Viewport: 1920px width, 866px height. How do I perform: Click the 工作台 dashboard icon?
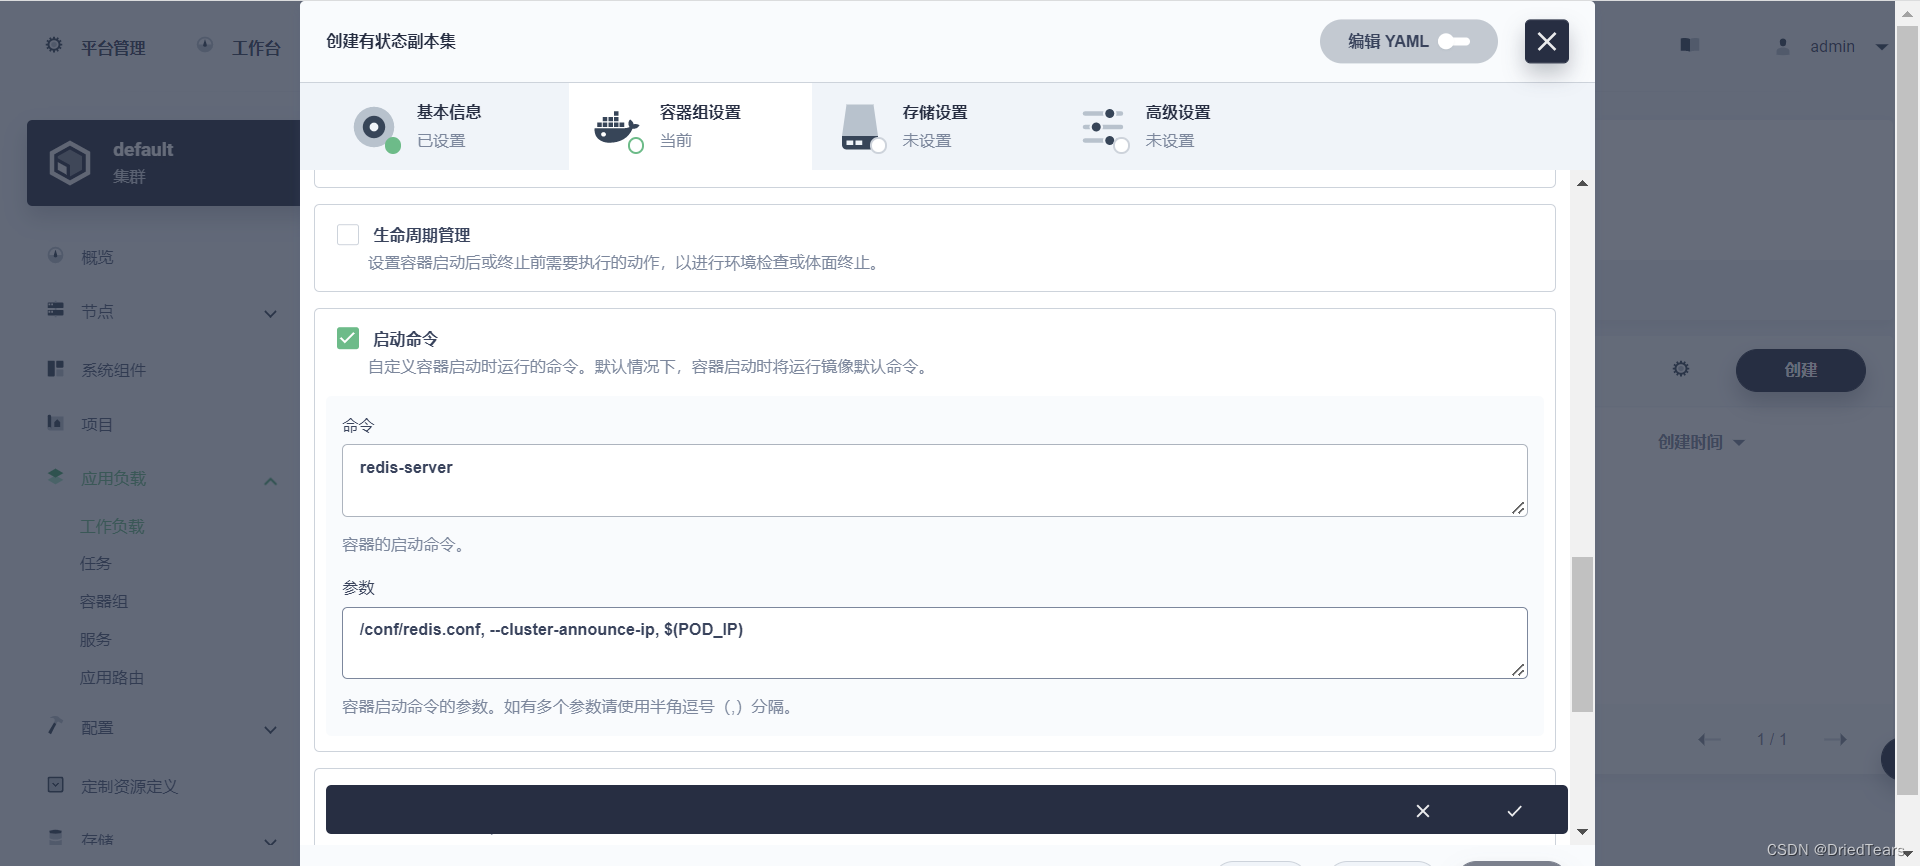(x=205, y=45)
